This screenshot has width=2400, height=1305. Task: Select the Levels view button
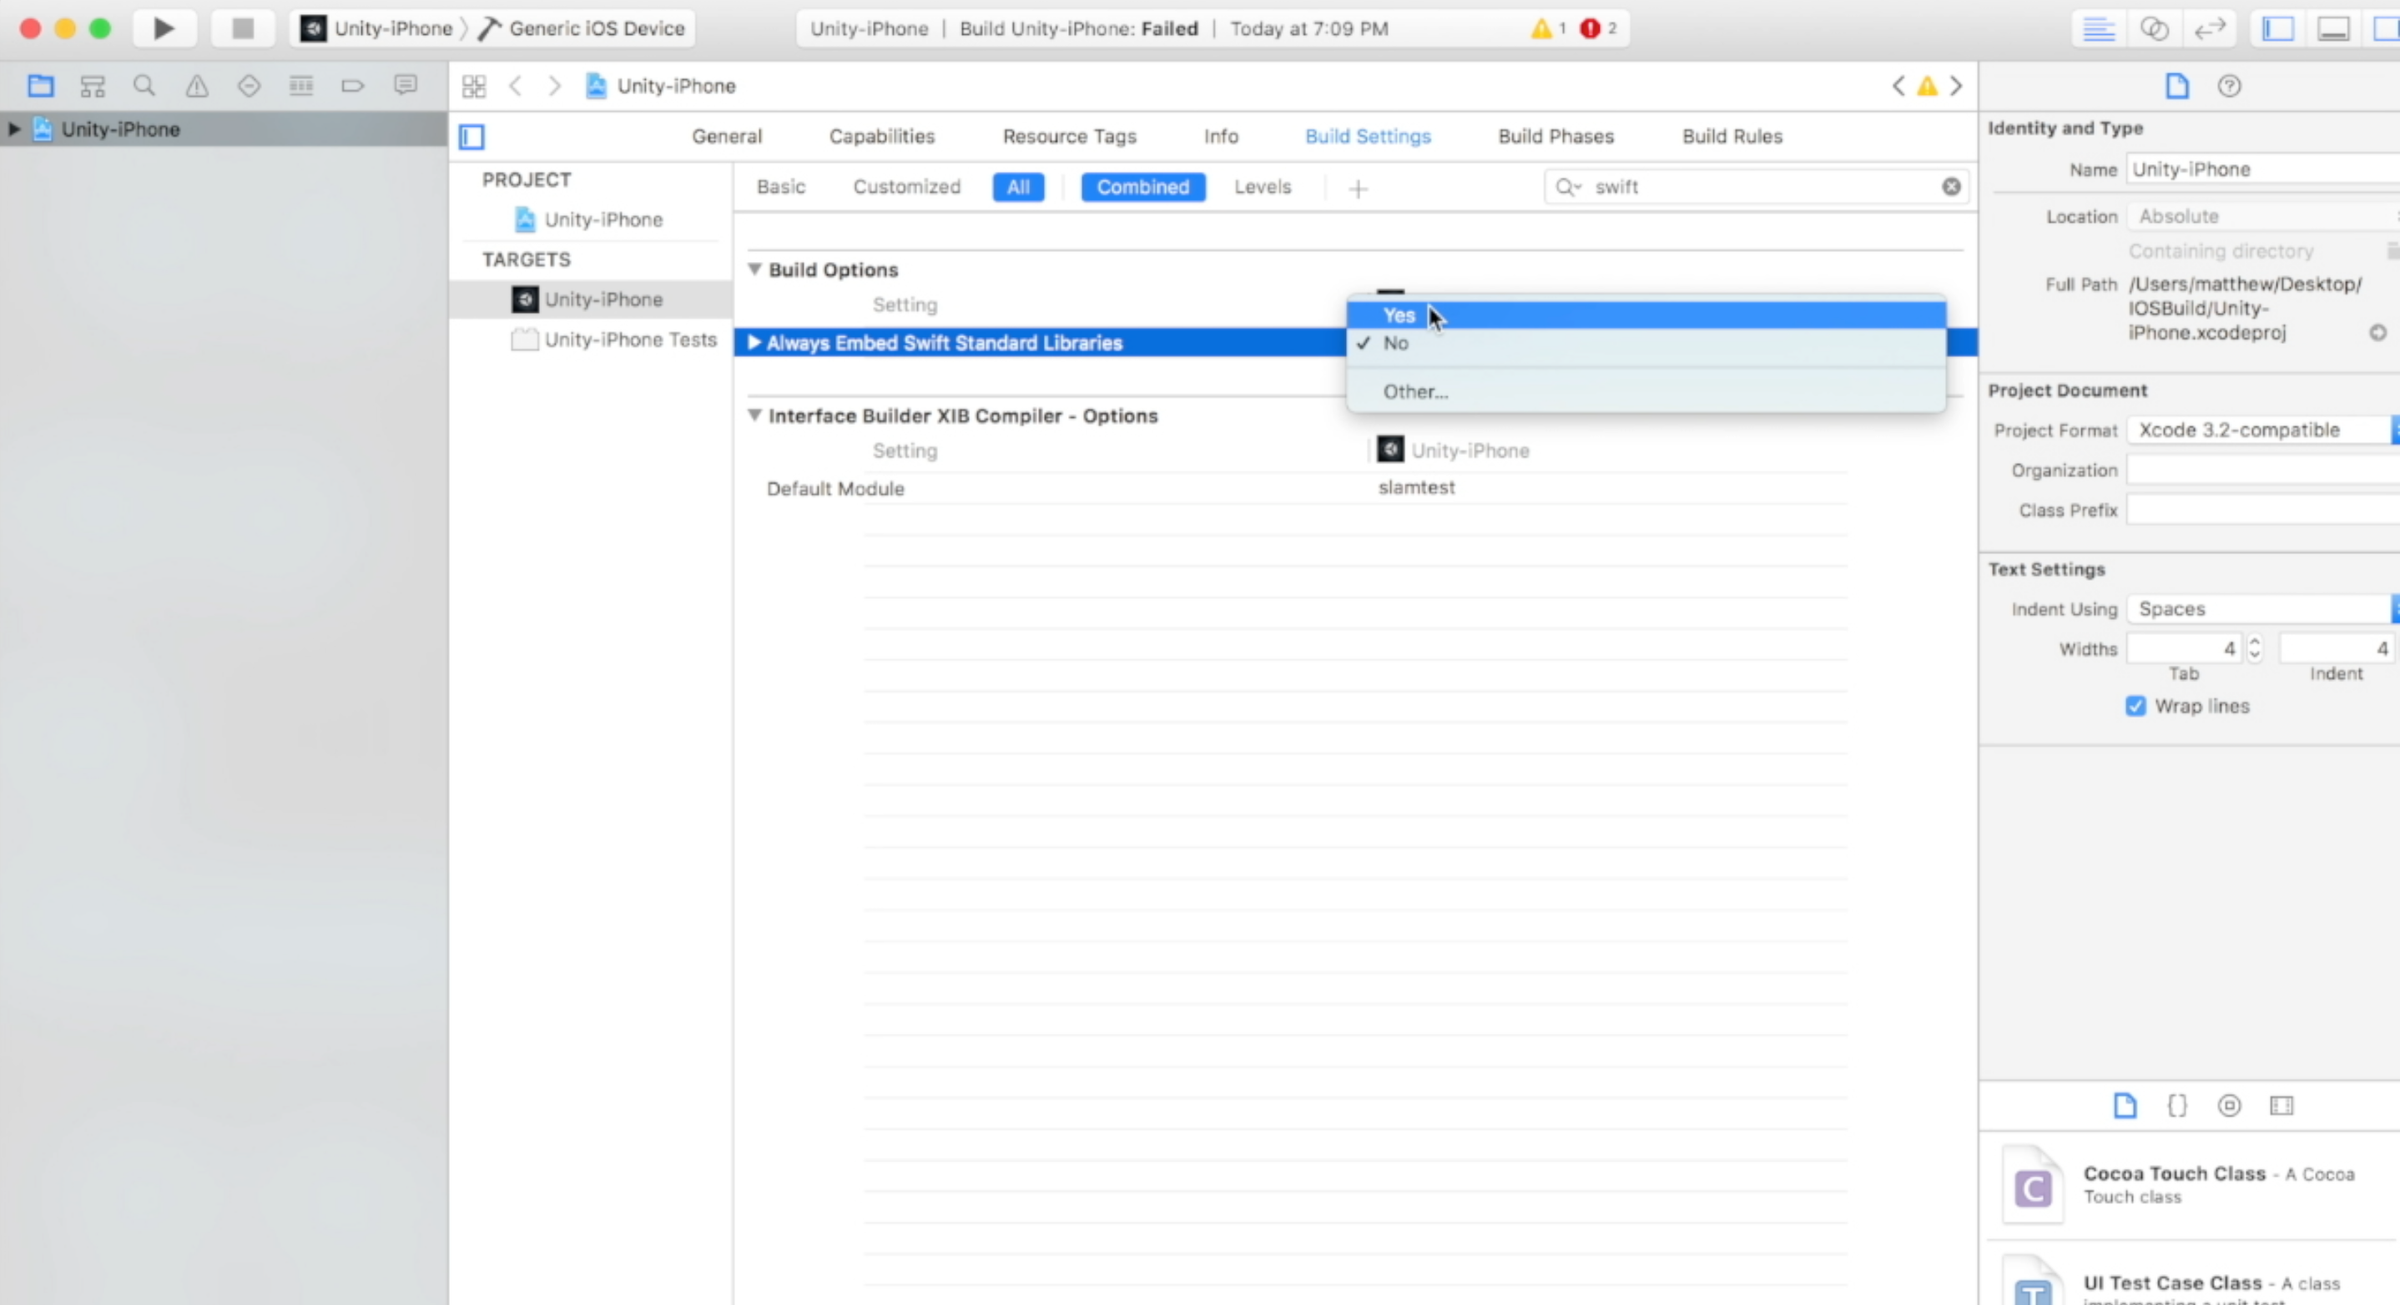click(x=1262, y=187)
